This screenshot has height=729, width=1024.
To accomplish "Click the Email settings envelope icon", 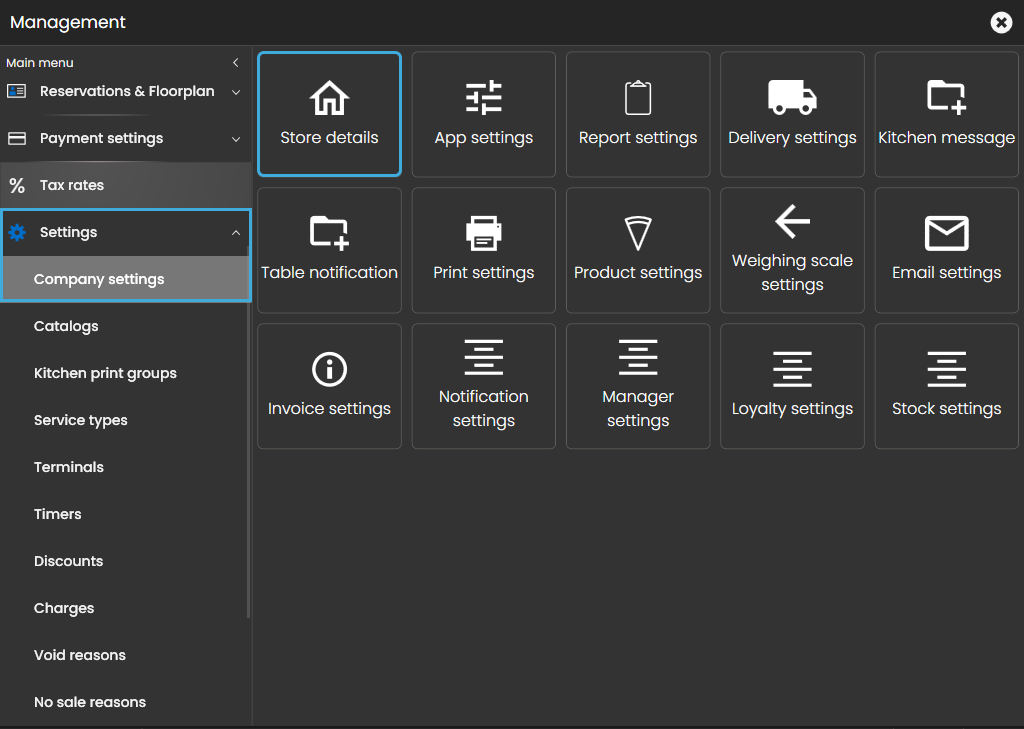I will (946, 233).
